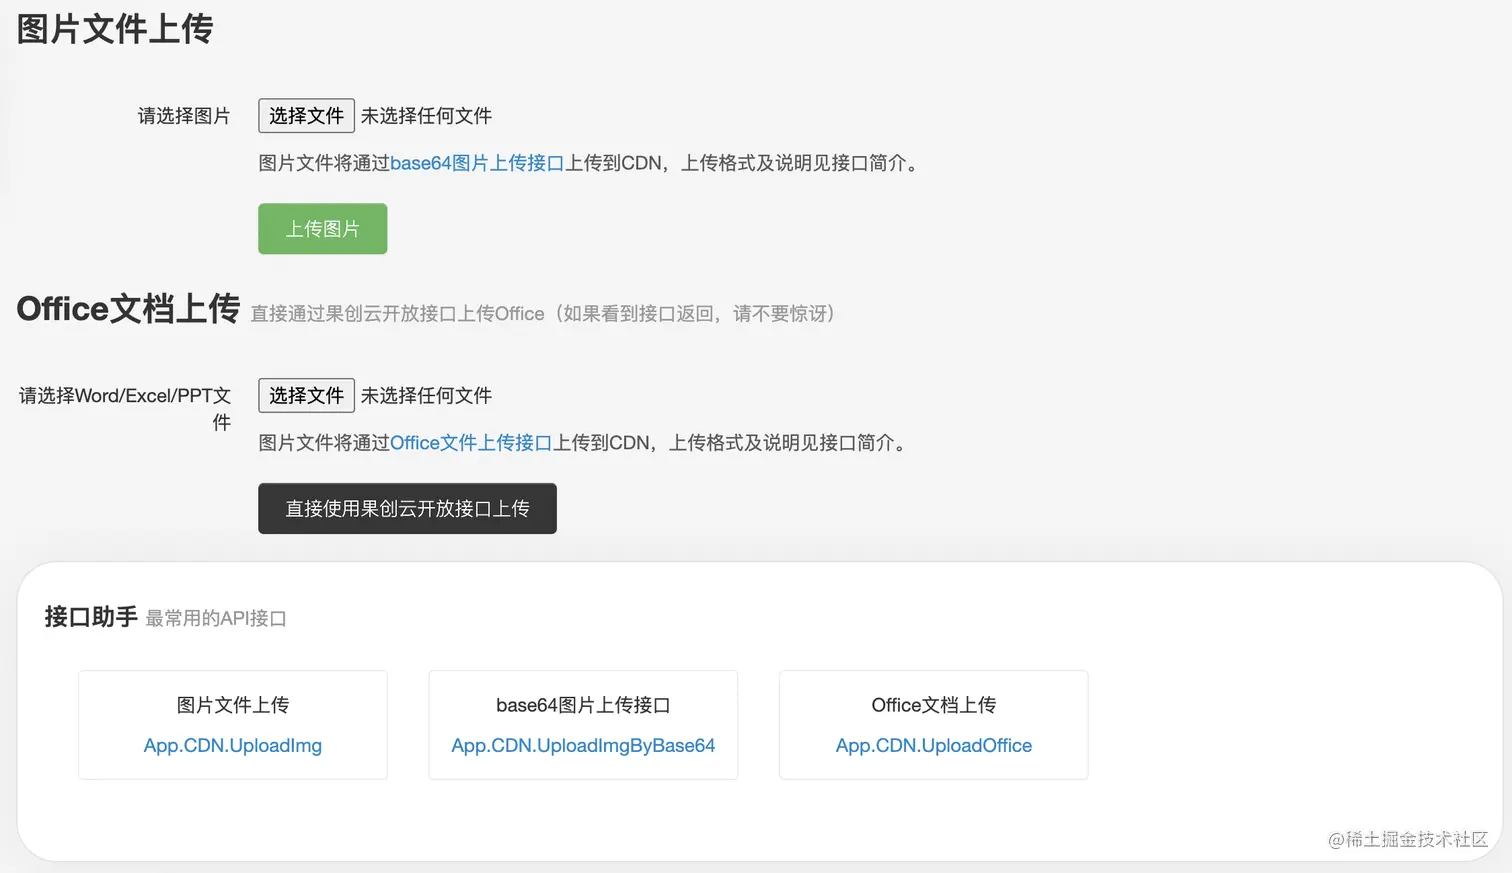Click 最常用的API接口 subtitle
The width and height of the screenshot is (1512, 873).
click(216, 619)
